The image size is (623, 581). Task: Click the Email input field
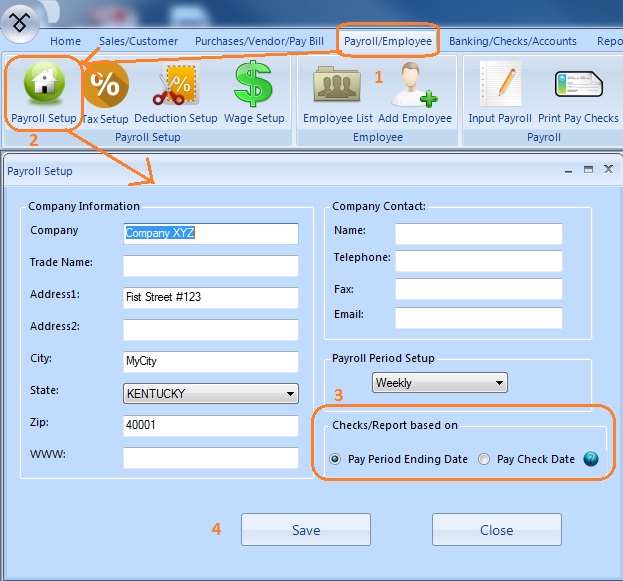click(x=479, y=318)
